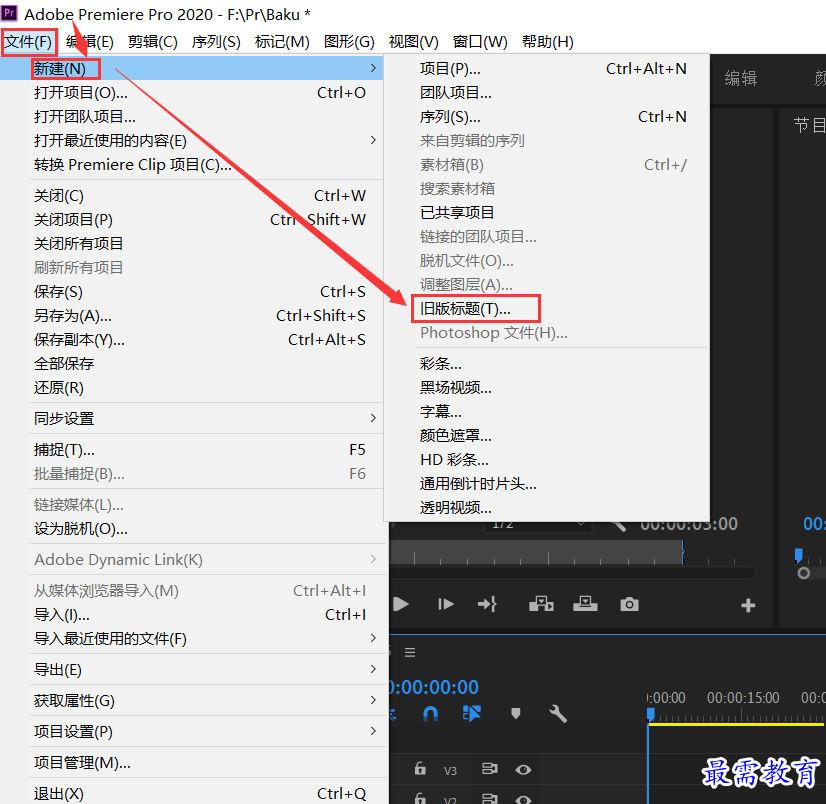
Task: Click the Premiere Pro app icon in title bar
Action: (9, 13)
